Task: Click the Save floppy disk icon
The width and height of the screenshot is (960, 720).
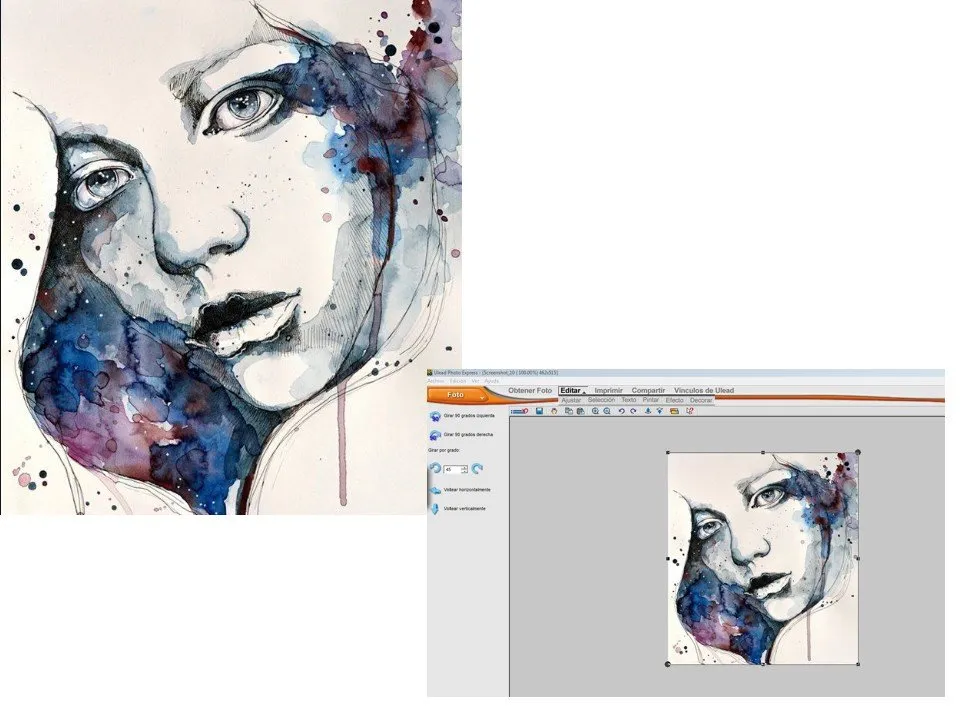Action: click(539, 411)
